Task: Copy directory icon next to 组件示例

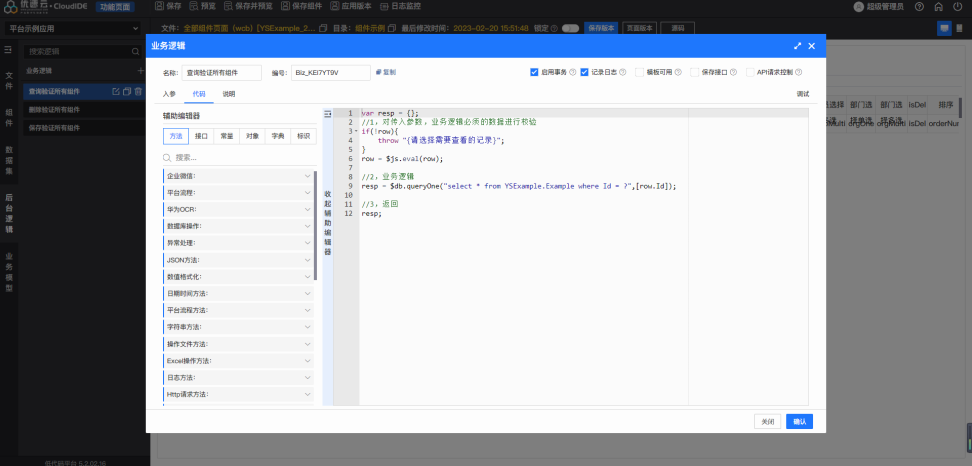Action: tap(391, 29)
